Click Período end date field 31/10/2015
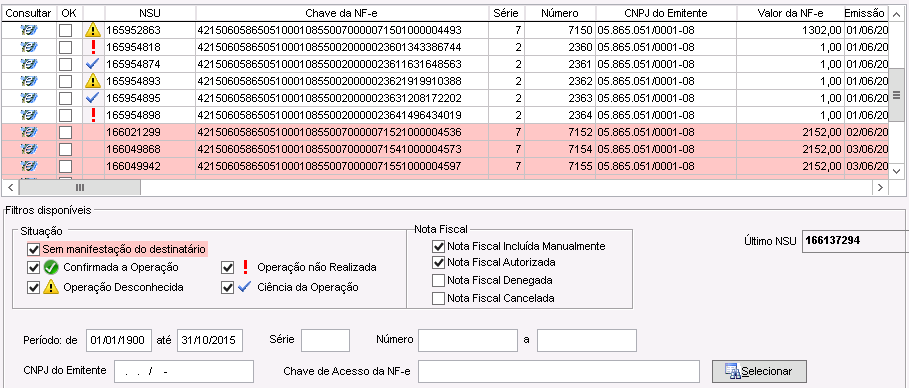 click(x=210, y=340)
